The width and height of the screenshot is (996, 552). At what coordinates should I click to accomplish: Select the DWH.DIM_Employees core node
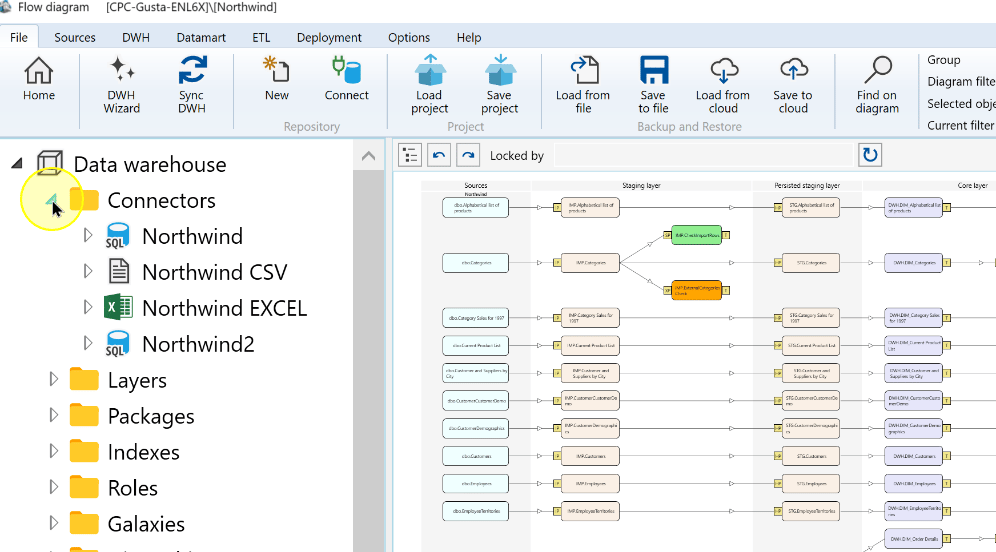coord(913,483)
